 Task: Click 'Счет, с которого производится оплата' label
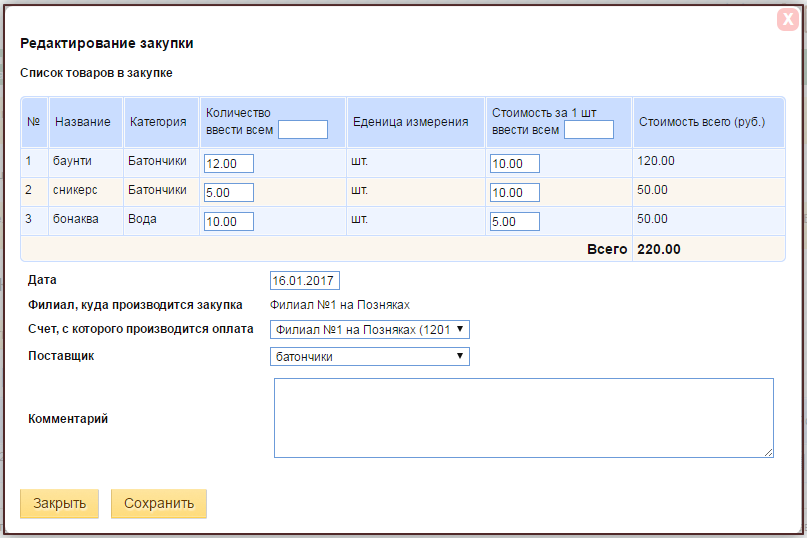(x=141, y=329)
